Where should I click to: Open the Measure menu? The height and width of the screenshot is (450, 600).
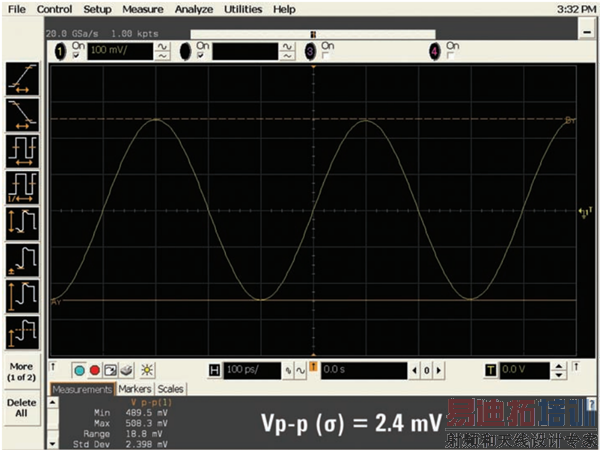click(143, 9)
